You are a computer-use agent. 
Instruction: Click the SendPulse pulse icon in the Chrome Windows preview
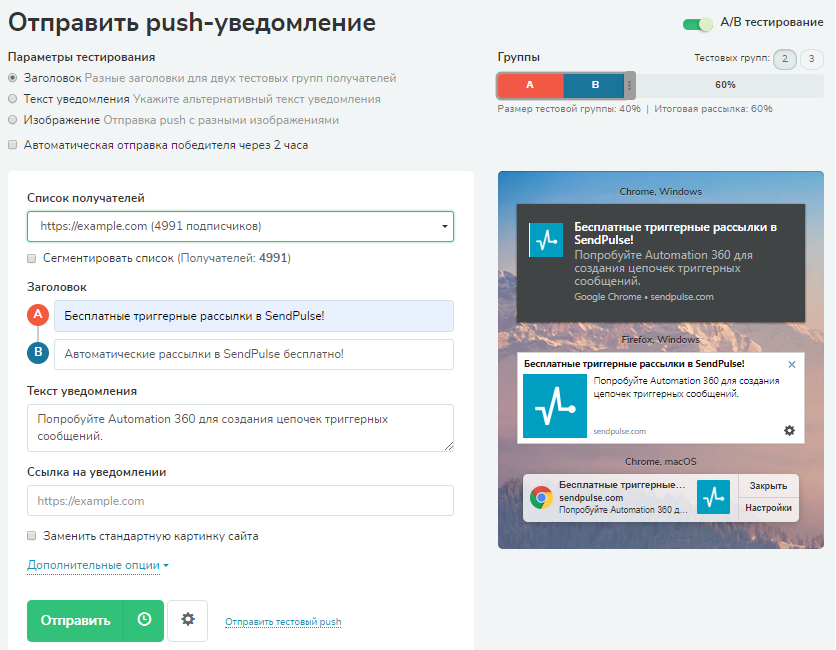click(546, 240)
